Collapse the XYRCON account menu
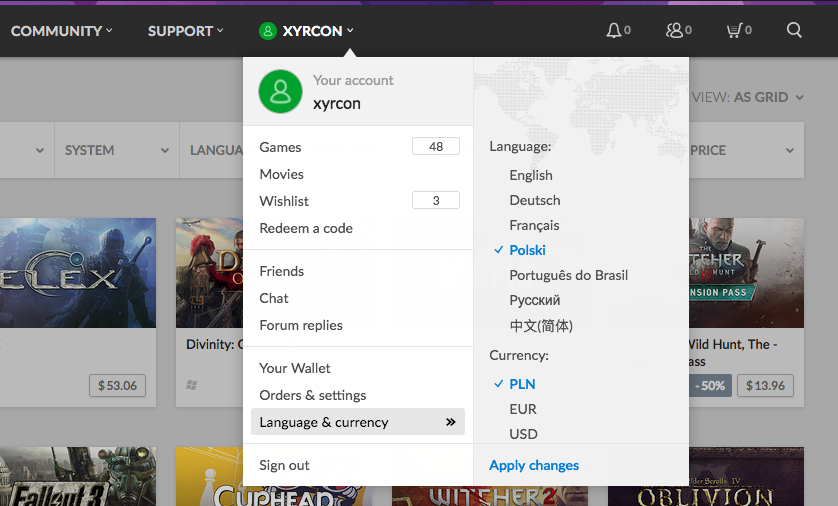The image size is (838, 506). [306, 31]
